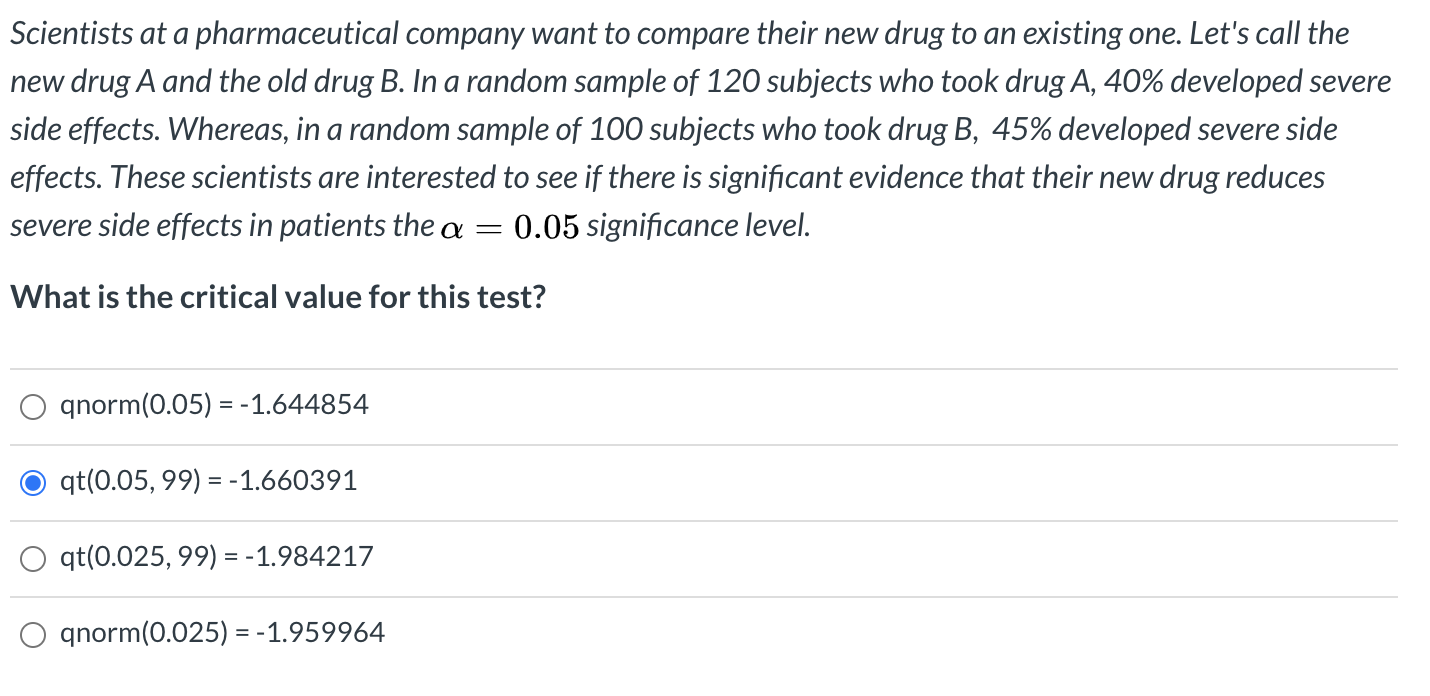Pick the qnorm(0.025) = -1.959964 radio button
The image size is (1430, 696).
click(33, 634)
